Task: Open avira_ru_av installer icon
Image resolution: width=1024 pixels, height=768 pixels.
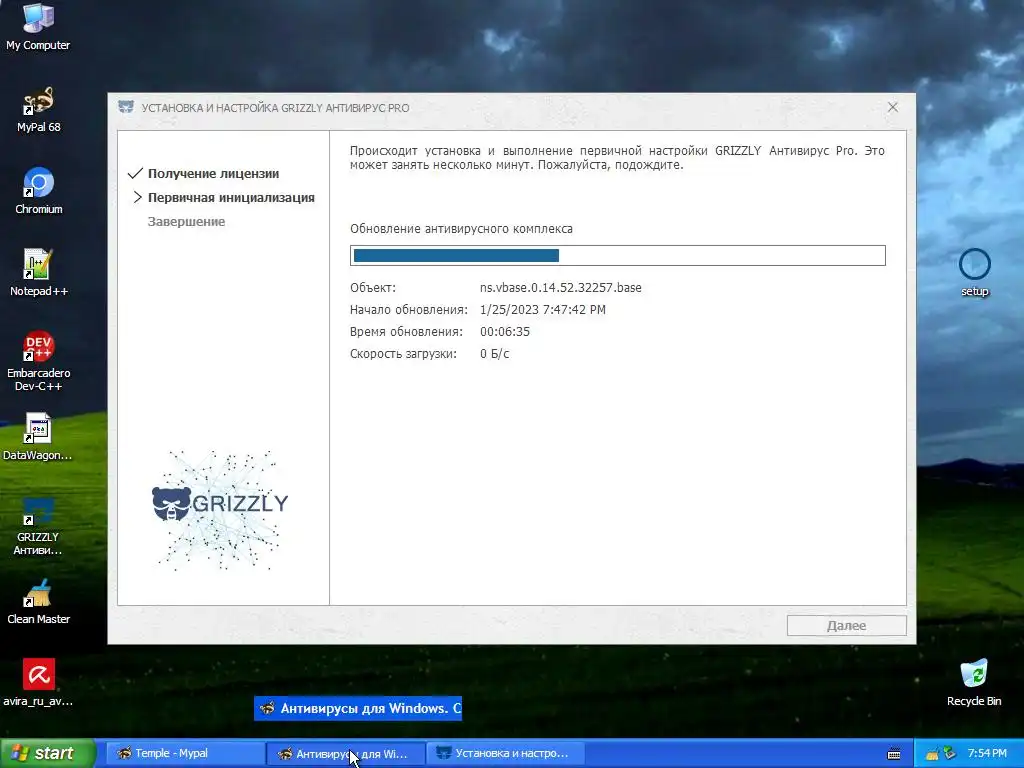Action: coord(38,682)
